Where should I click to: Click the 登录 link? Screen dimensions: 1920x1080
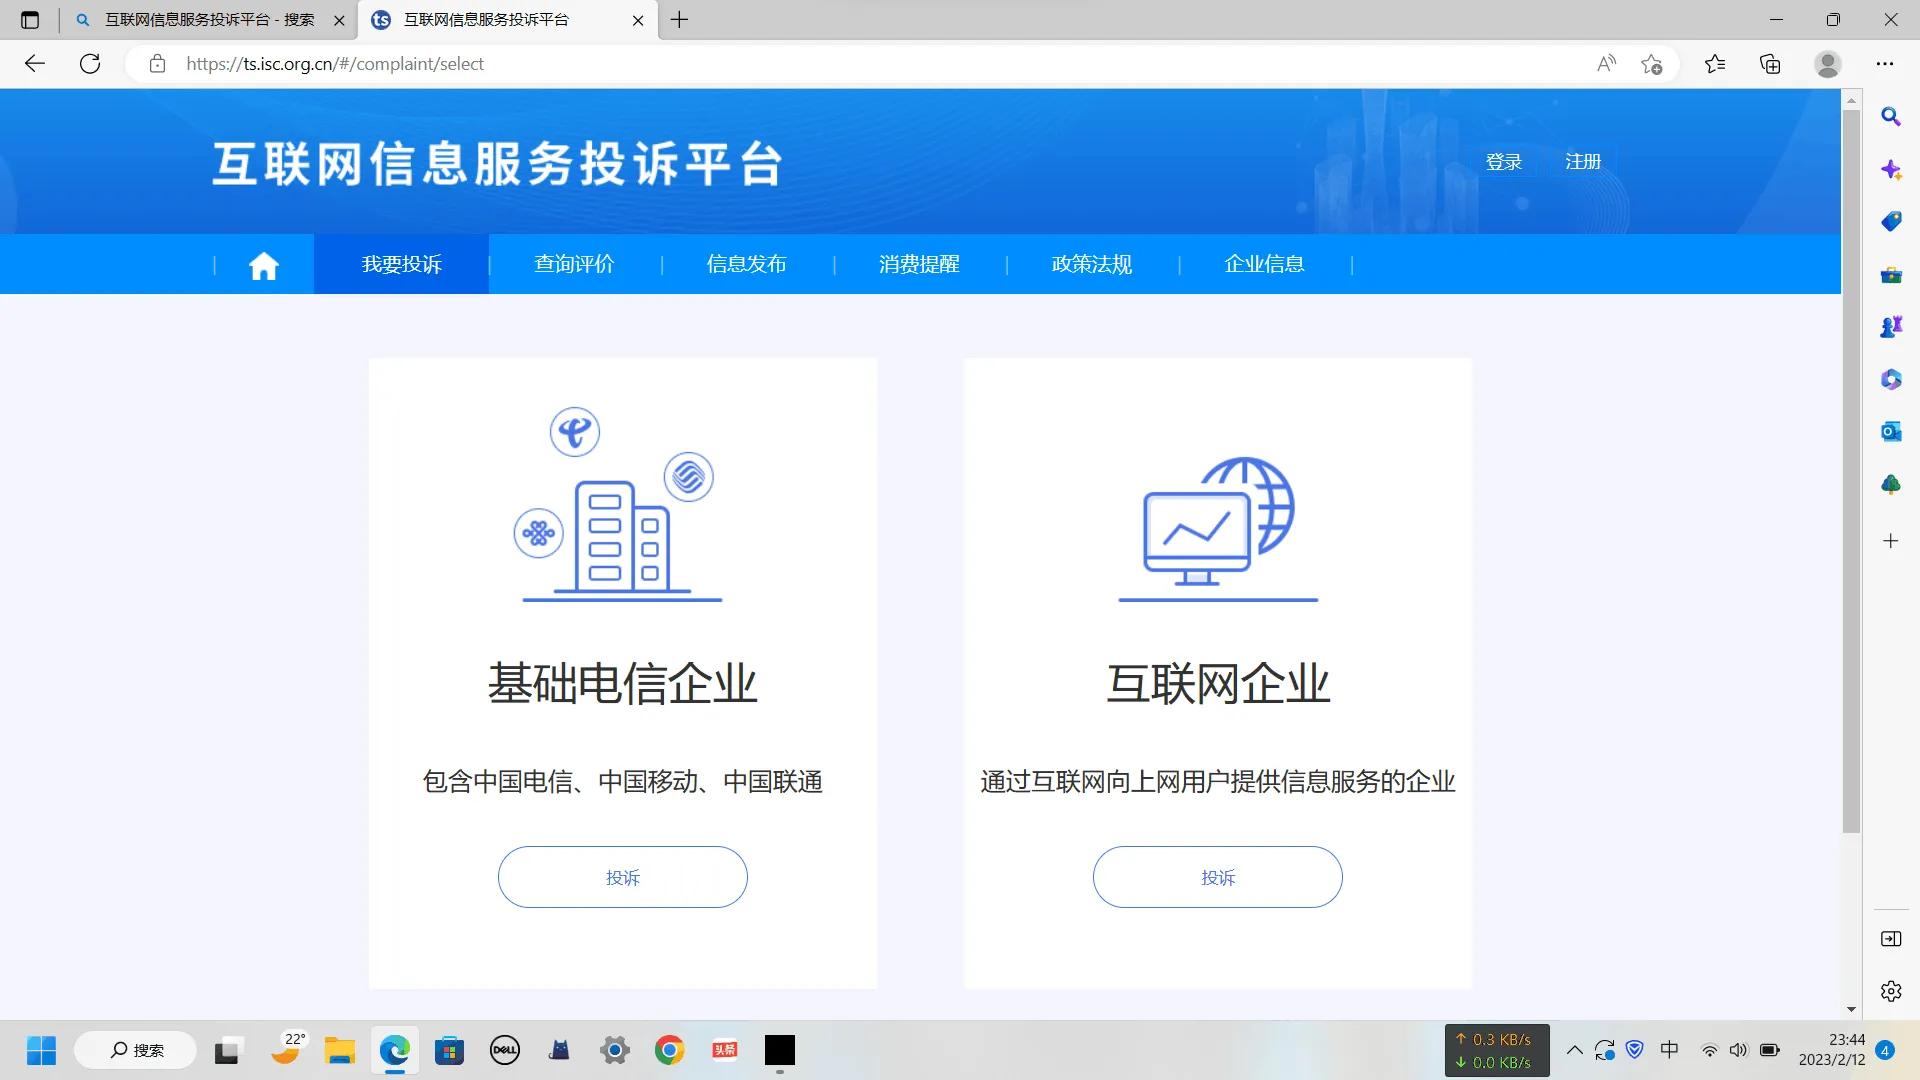pos(1504,161)
